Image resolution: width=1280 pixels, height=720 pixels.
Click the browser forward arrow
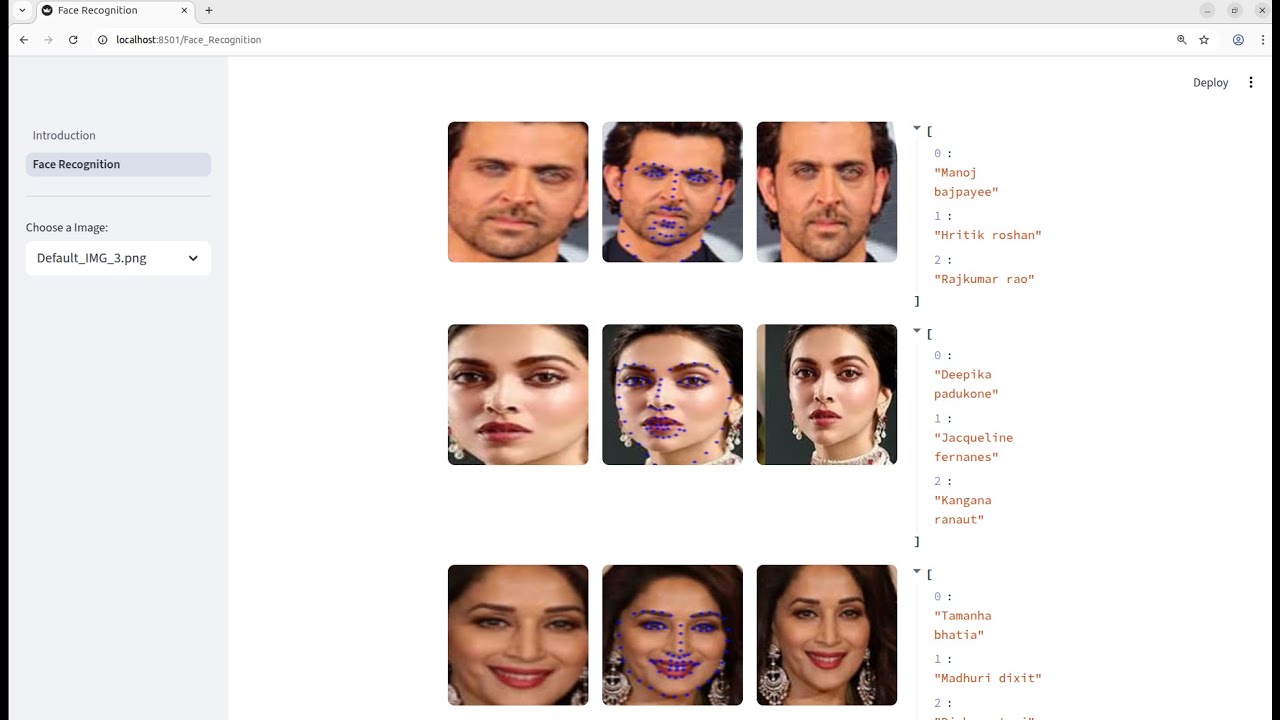pos(48,40)
